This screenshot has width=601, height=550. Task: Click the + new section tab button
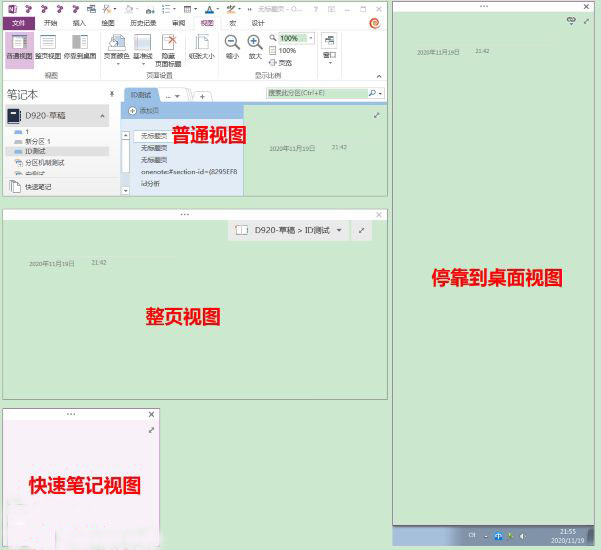tap(202, 96)
